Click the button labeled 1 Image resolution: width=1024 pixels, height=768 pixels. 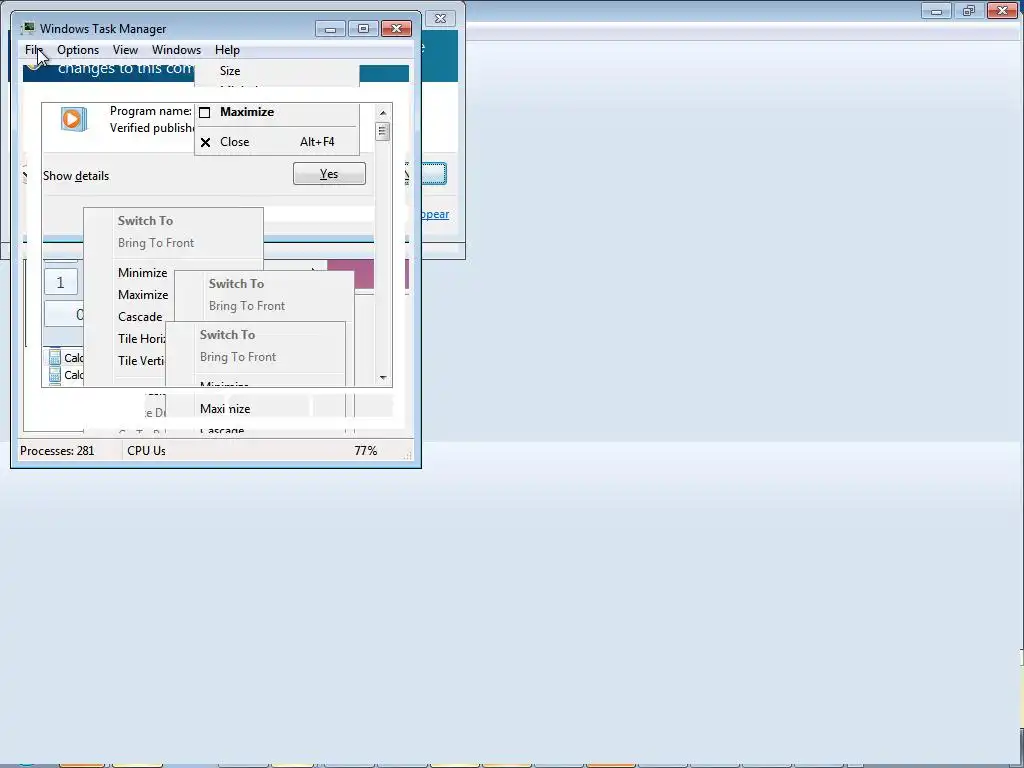pyautogui.click(x=61, y=282)
